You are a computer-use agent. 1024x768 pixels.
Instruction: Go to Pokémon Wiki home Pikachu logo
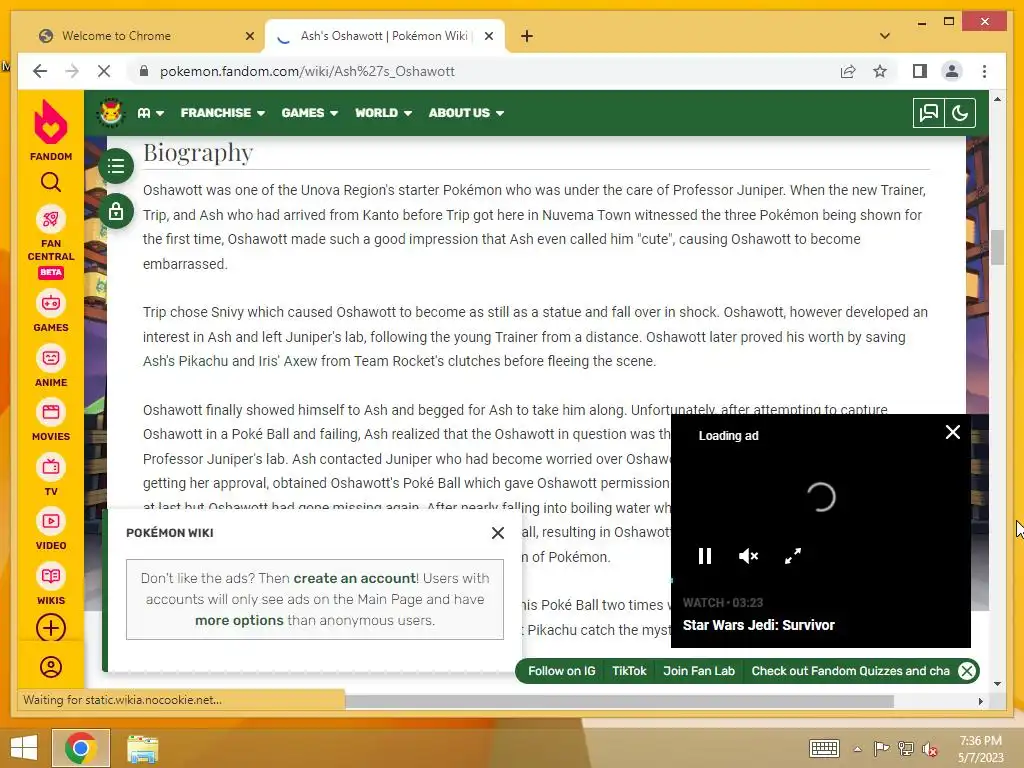pyautogui.click(x=111, y=112)
